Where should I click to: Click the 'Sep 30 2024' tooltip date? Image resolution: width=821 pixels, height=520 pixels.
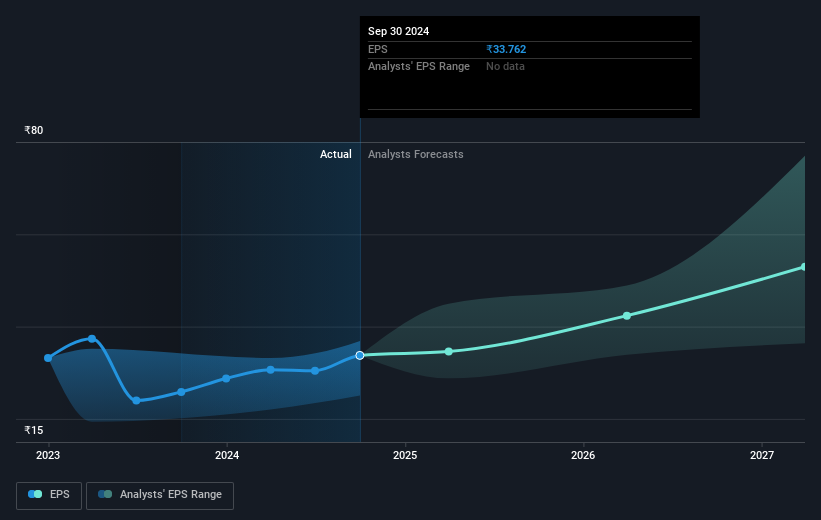[x=398, y=31]
